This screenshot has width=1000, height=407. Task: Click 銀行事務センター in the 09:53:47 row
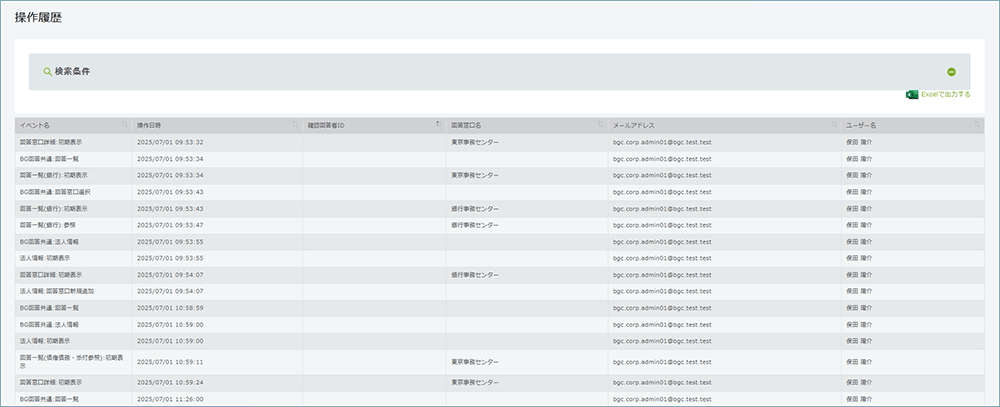tap(475, 224)
